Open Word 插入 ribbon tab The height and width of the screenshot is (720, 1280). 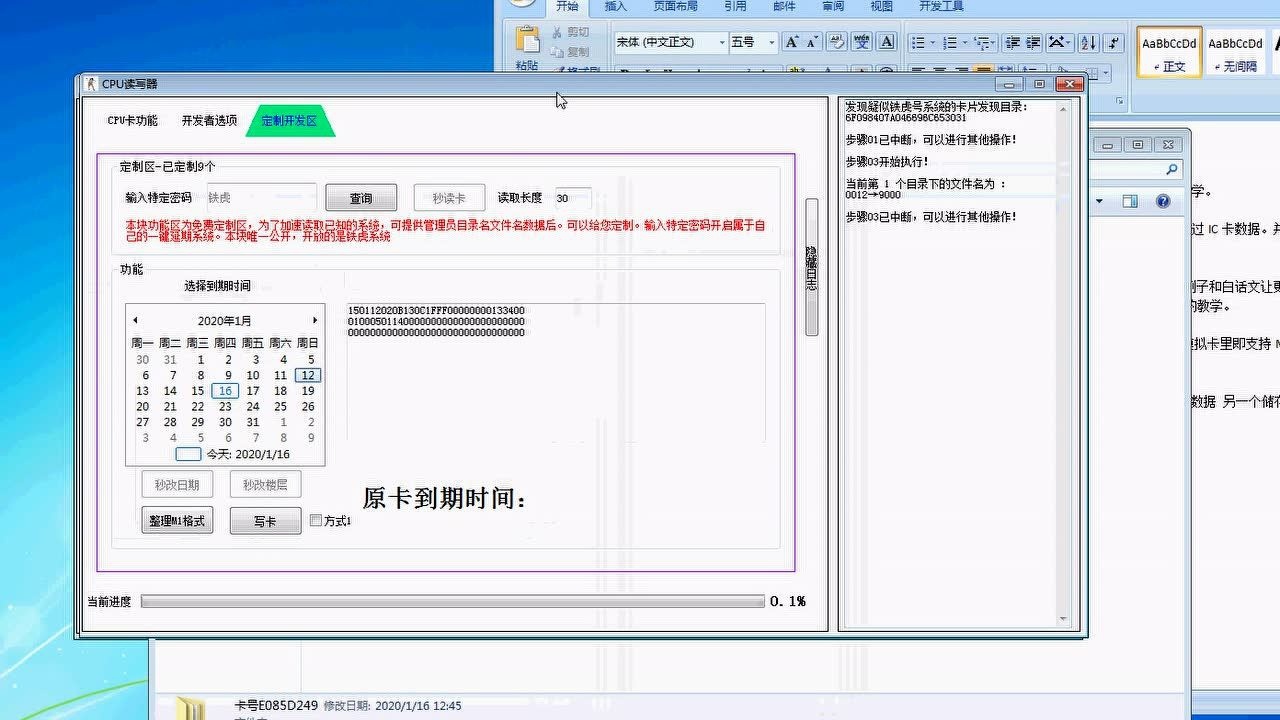tap(616, 6)
